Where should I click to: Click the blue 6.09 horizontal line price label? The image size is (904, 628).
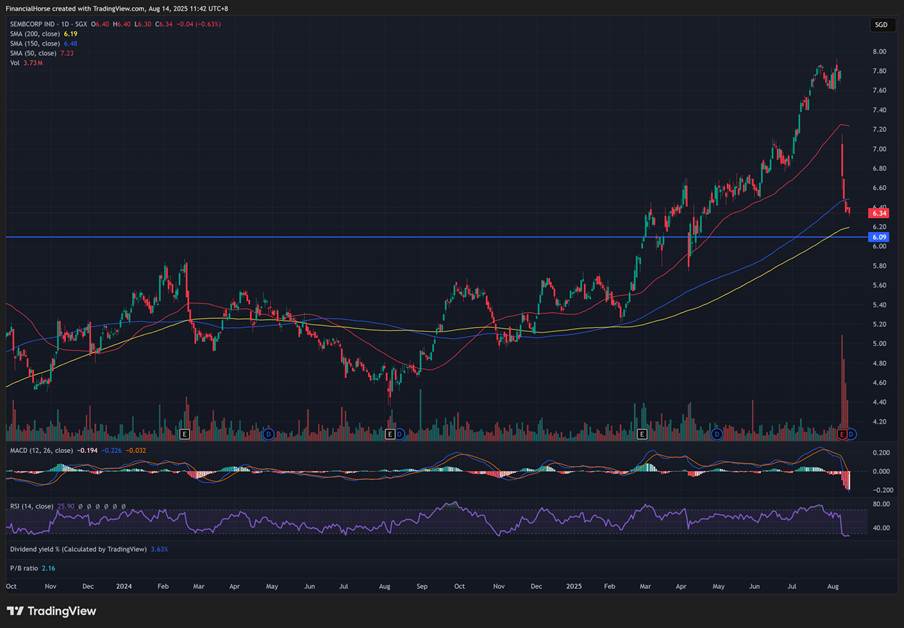879,237
